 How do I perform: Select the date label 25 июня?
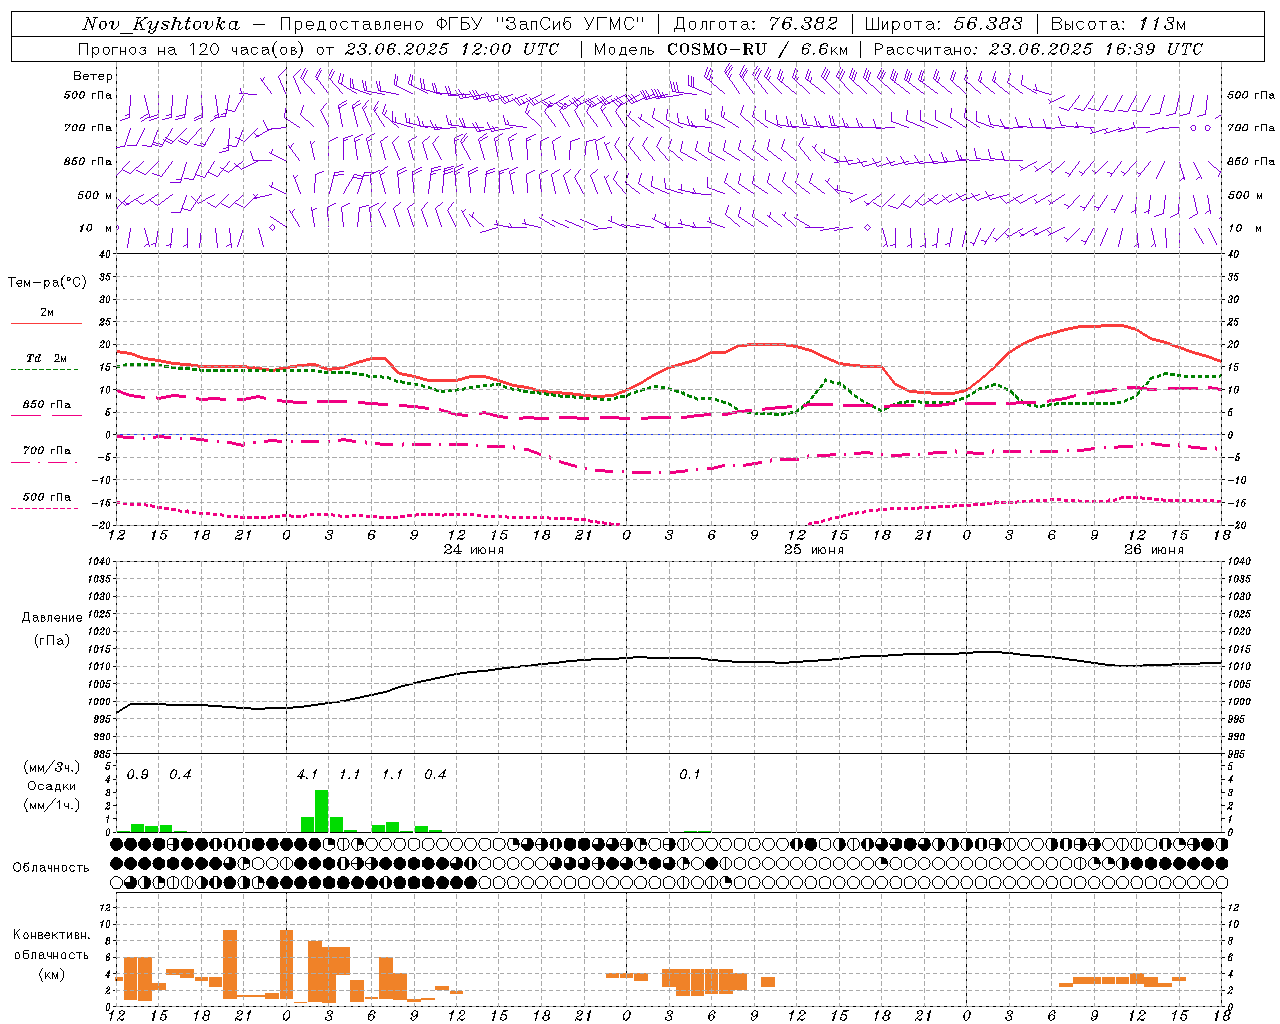click(x=814, y=550)
